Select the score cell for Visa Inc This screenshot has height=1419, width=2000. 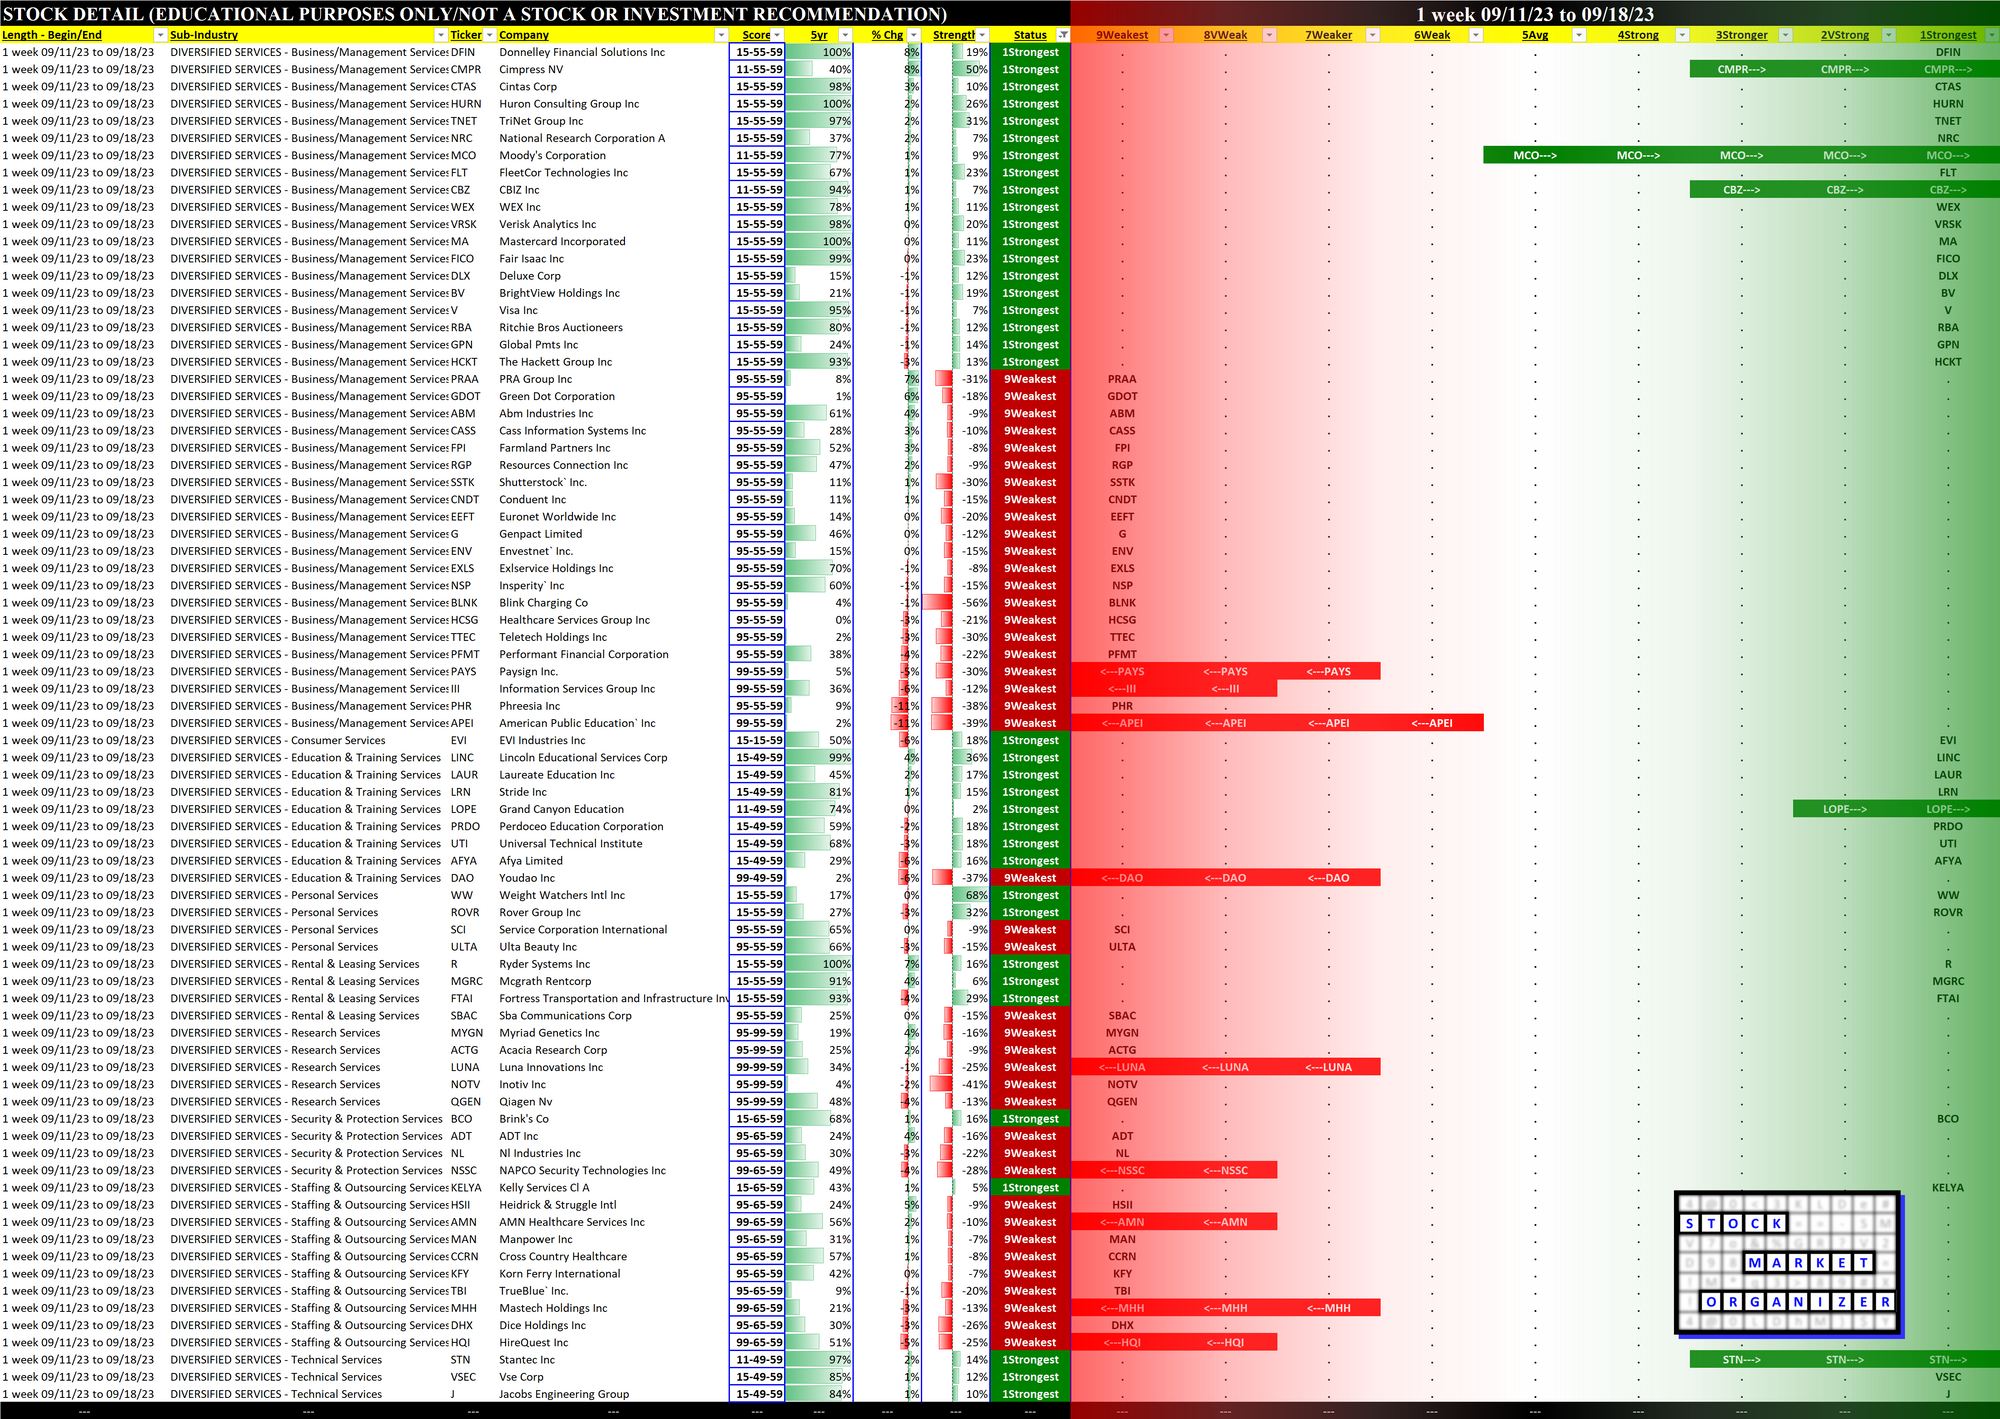pyautogui.click(x=758, y=310)
